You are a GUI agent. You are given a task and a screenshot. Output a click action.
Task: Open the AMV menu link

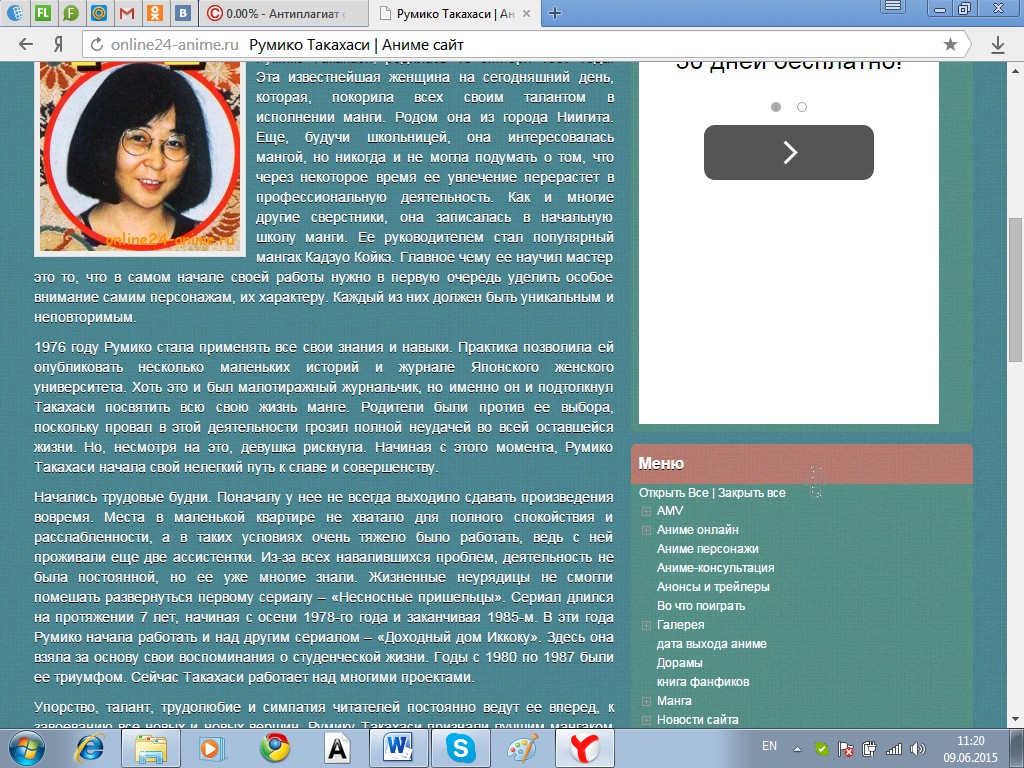(x=670, y=511)
